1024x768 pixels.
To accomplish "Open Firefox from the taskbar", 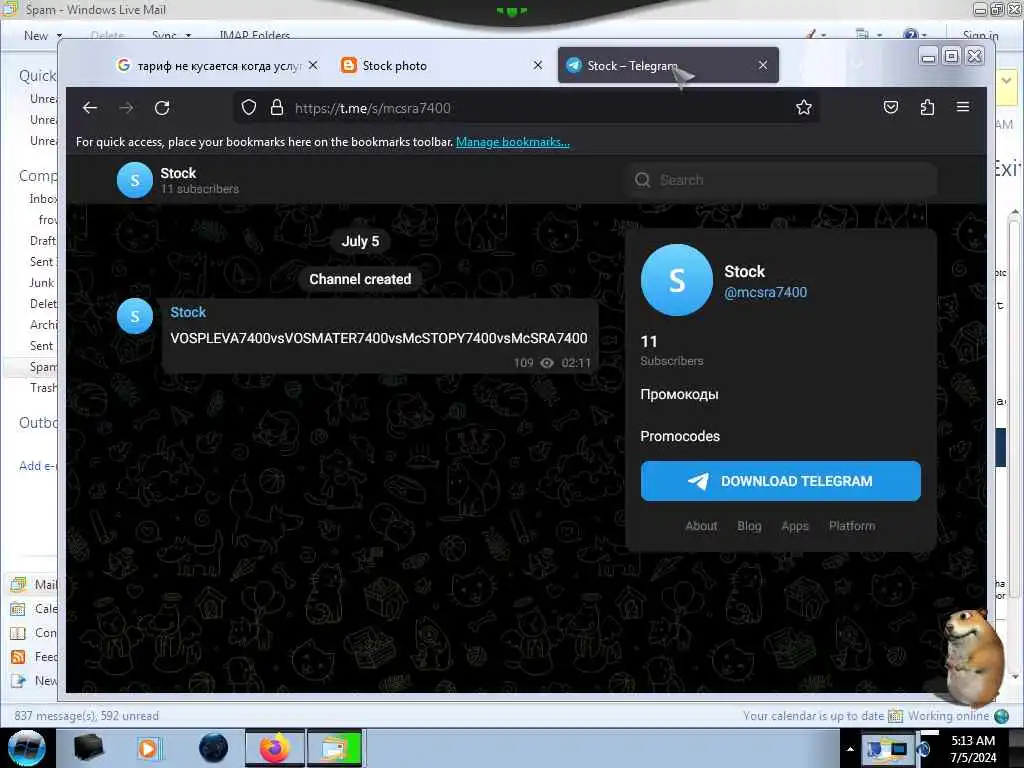I will tap(275, 748).
